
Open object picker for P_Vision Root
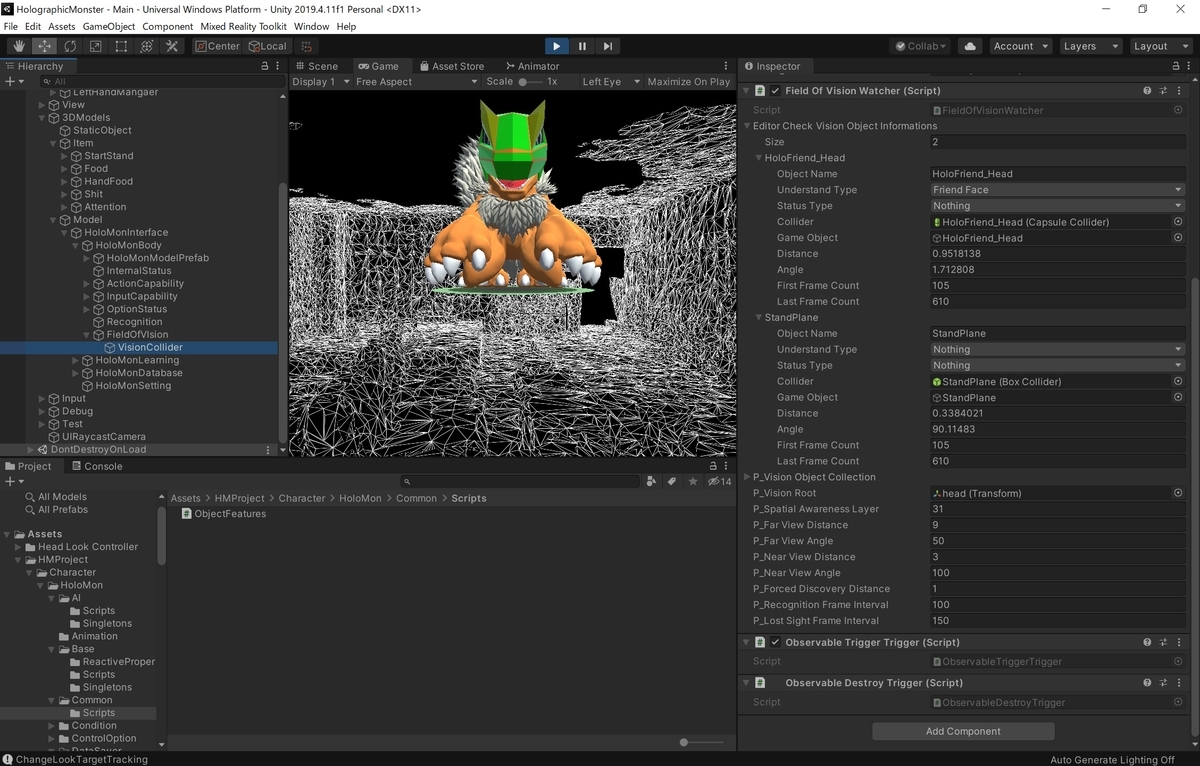(x=1178, y=493)
